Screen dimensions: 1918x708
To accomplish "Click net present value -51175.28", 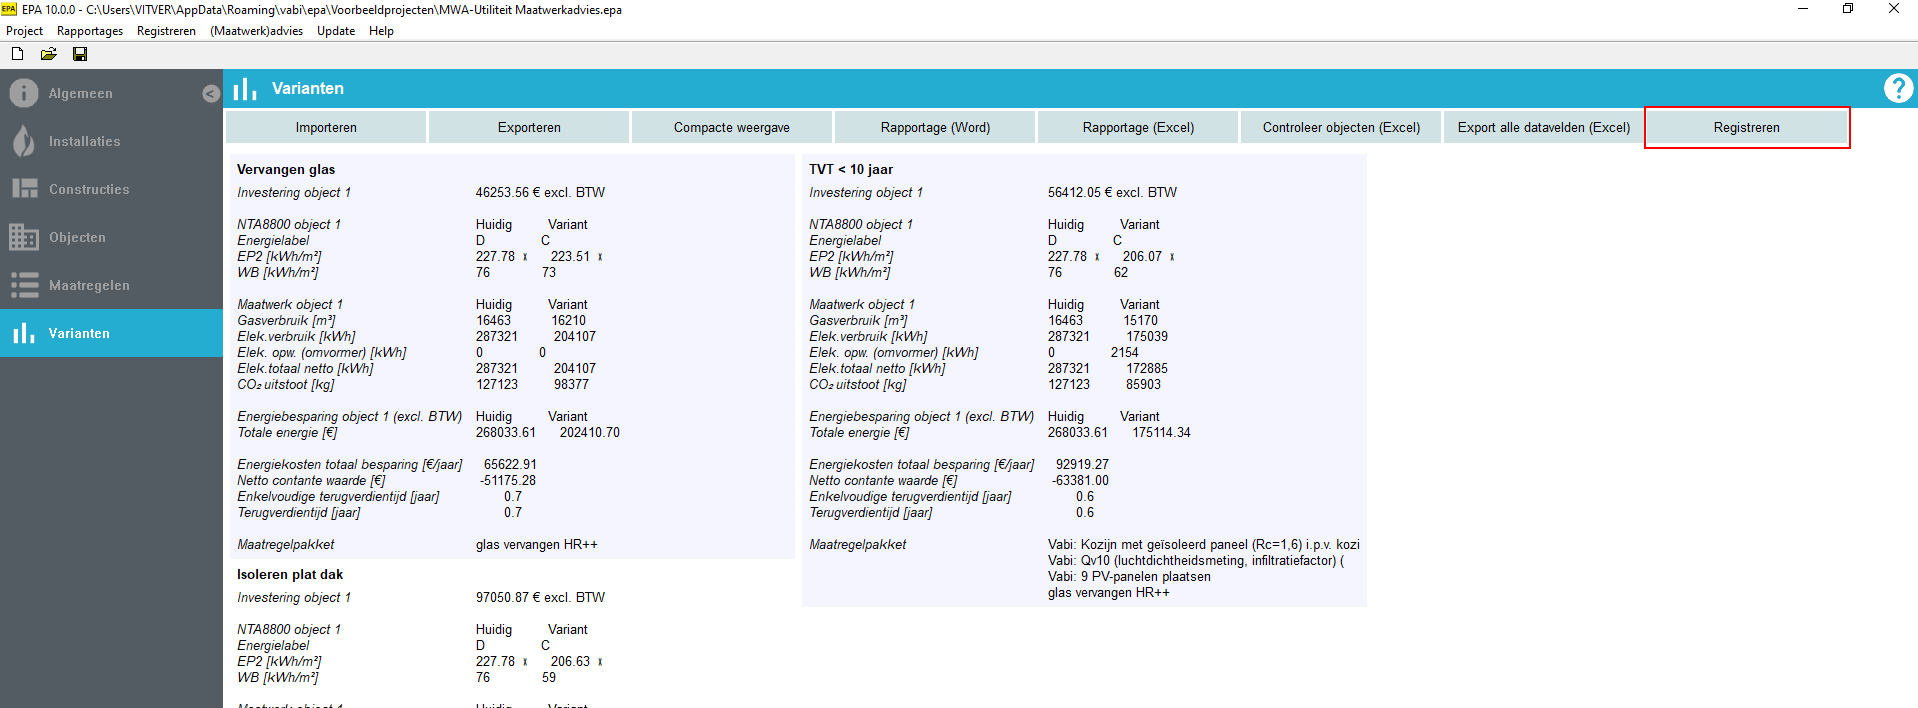I will point(507,480).
